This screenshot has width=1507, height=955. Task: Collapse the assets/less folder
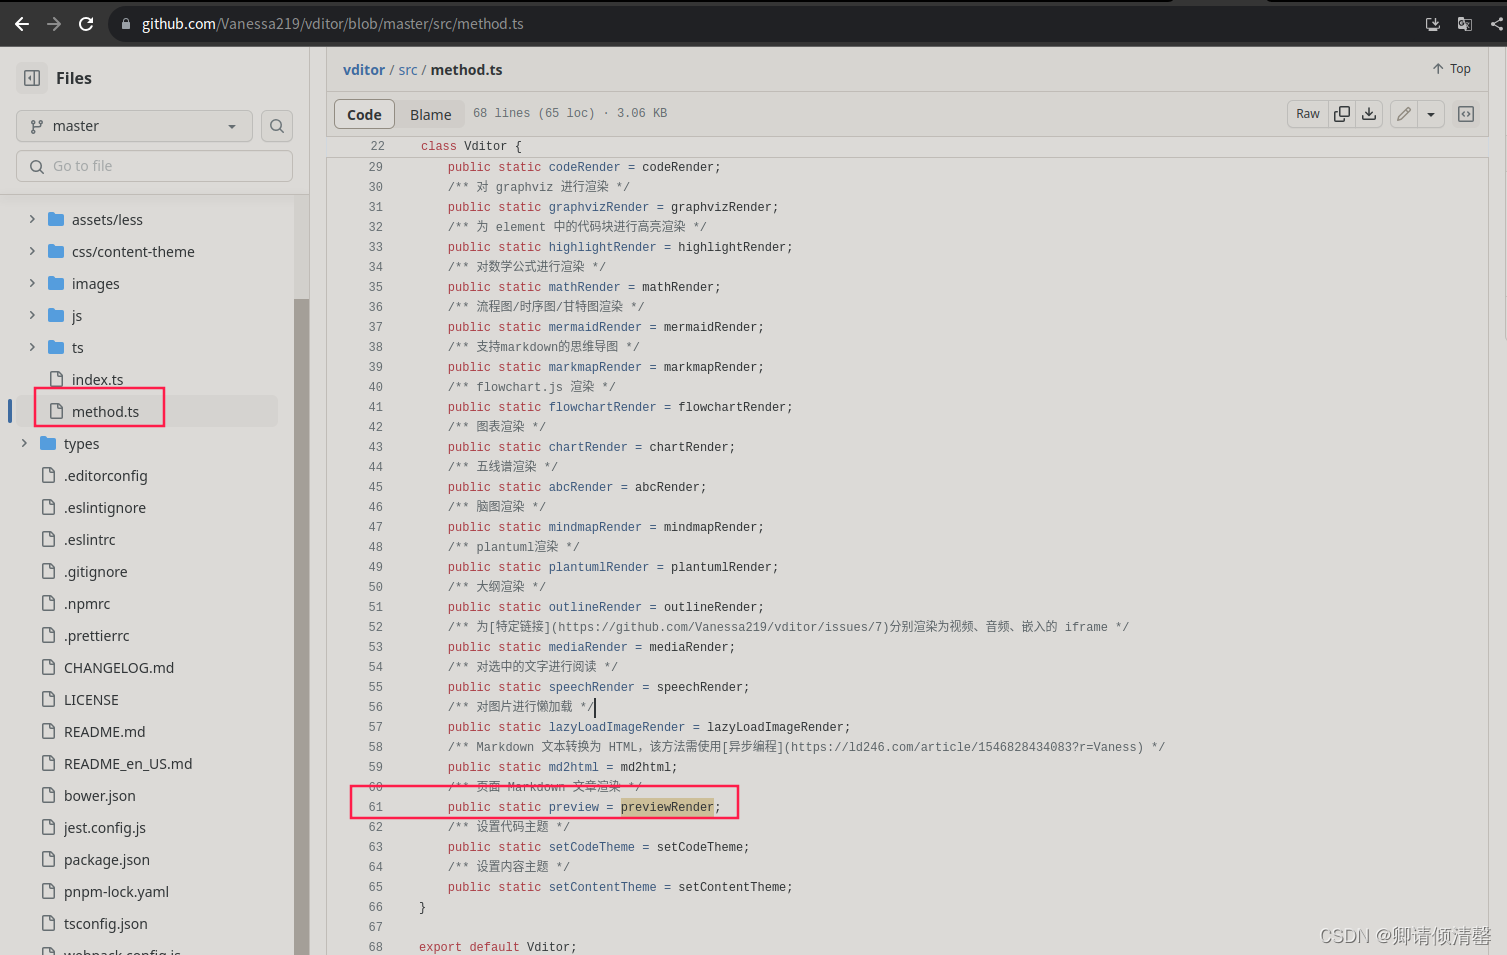pos(31,219)
